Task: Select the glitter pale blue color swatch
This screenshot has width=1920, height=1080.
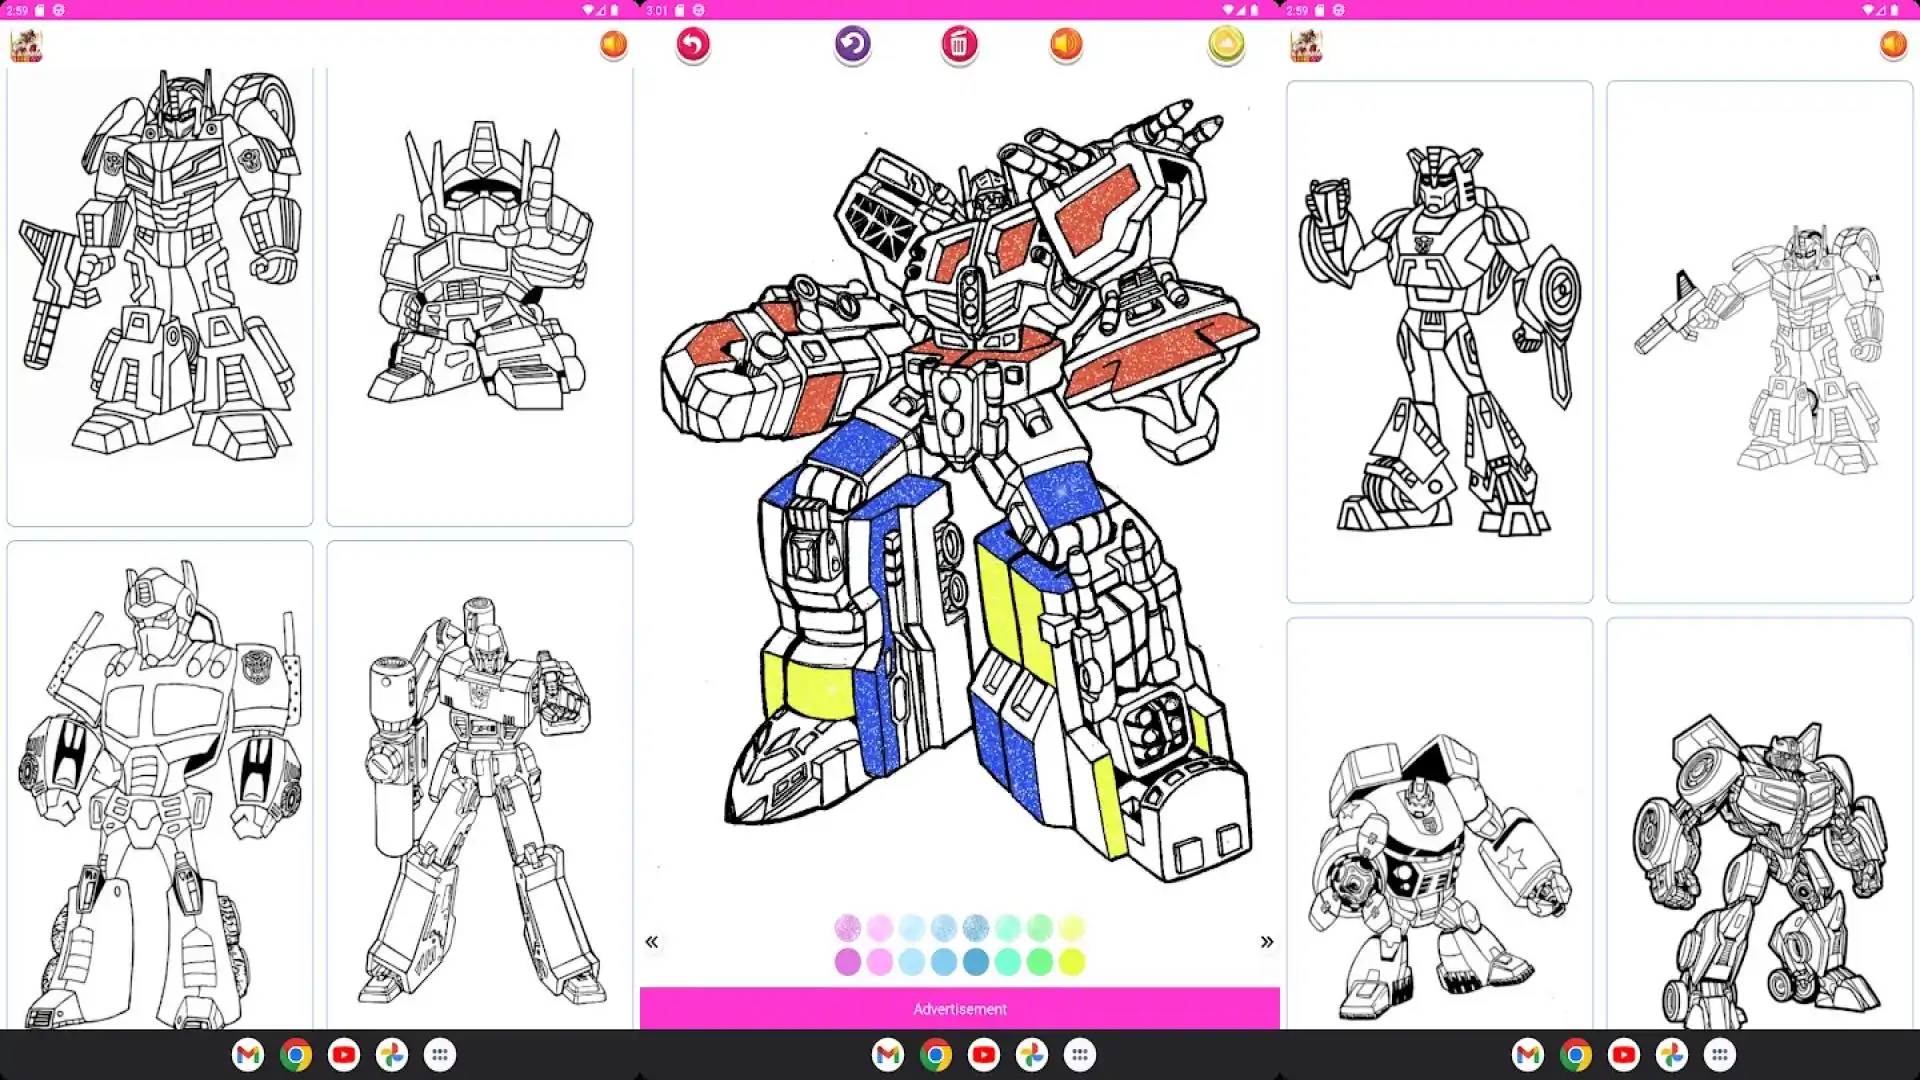Action: point(912,928)
